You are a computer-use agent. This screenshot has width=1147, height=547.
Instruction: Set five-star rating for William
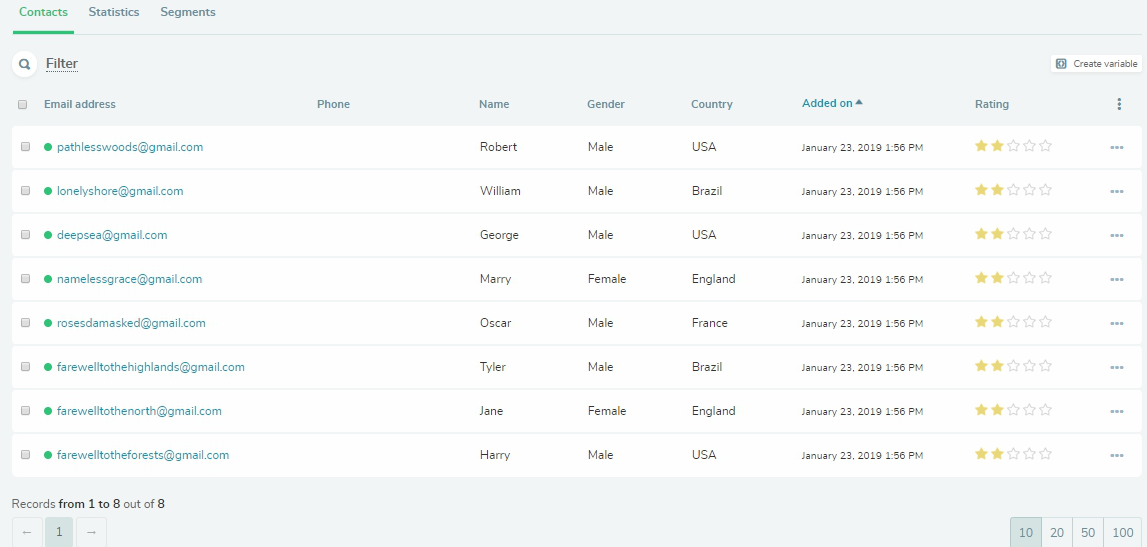click(x=1046, y=190)
